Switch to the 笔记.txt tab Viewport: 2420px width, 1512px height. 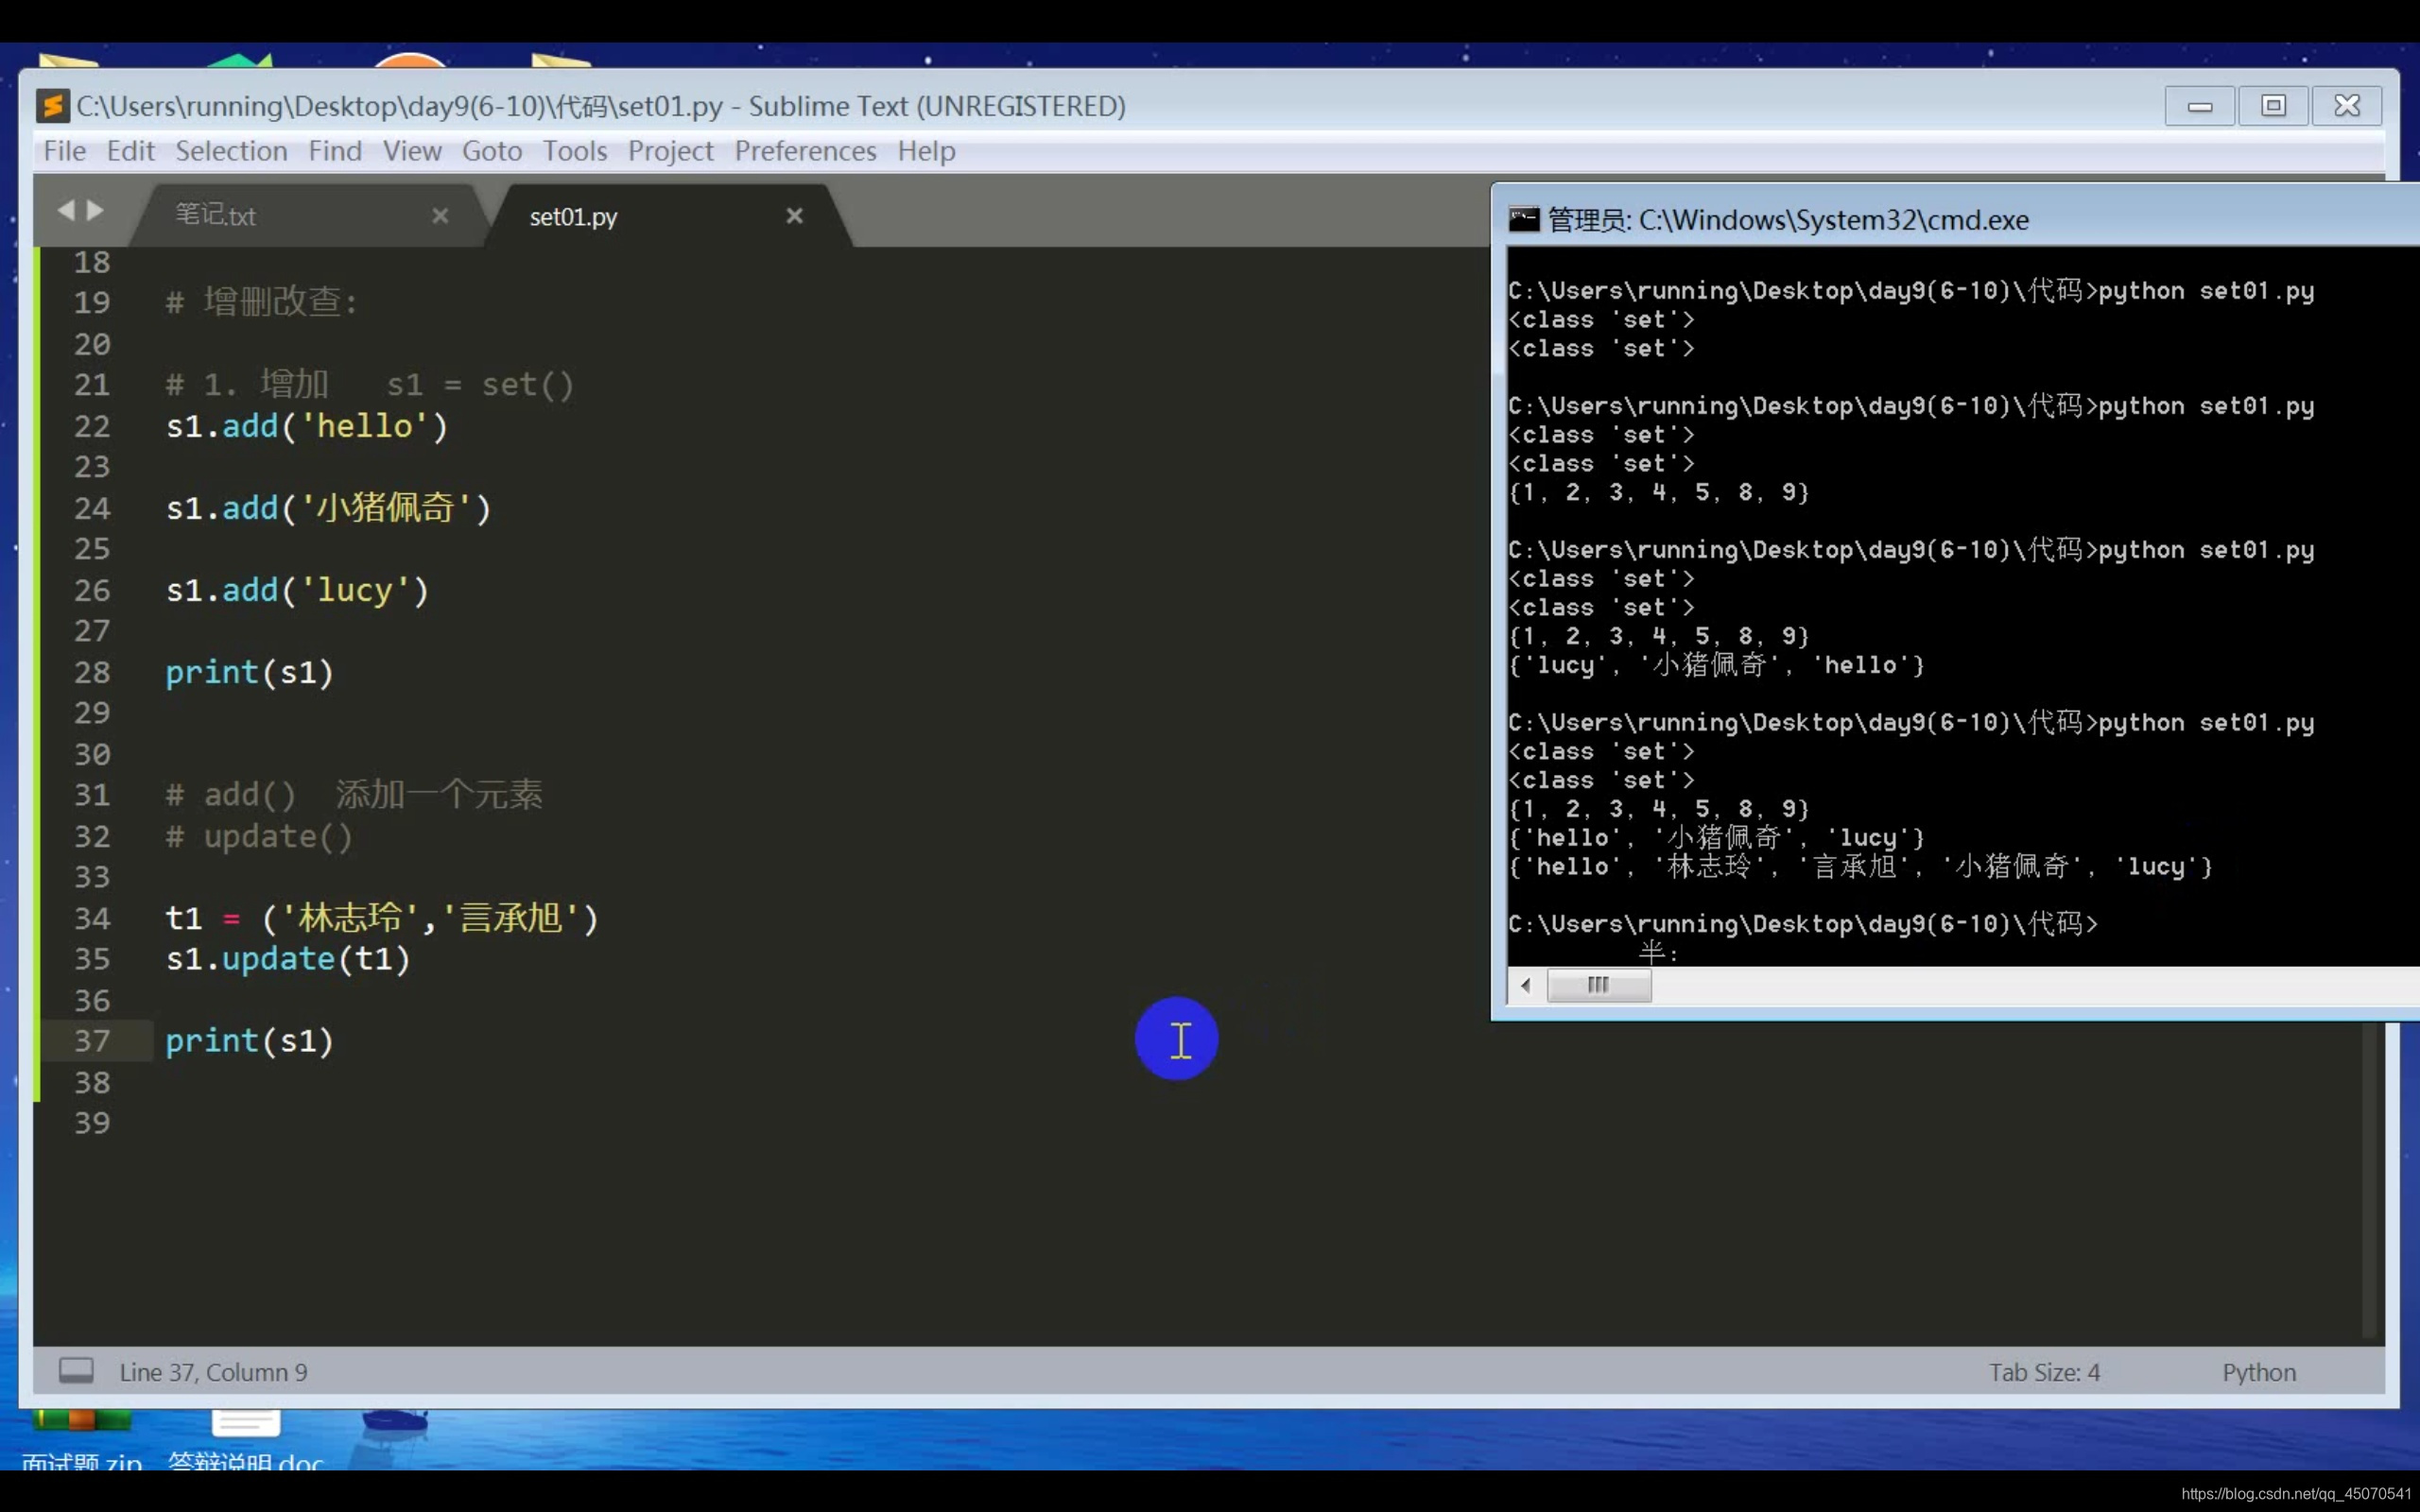(216, 216)
